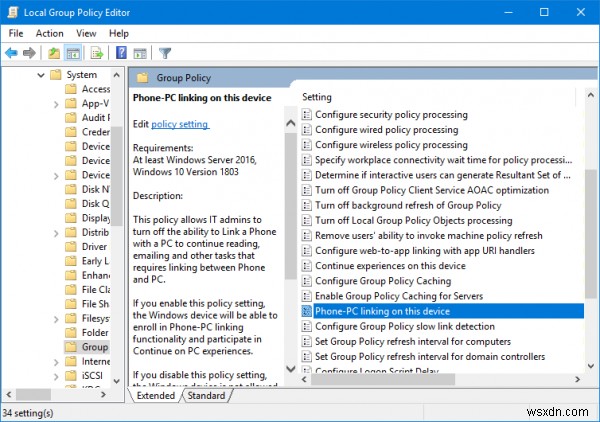Select Turn off Group Policy Client Service AOAC optimization
This screenshot has height=422, width=600.
[432, 190]
